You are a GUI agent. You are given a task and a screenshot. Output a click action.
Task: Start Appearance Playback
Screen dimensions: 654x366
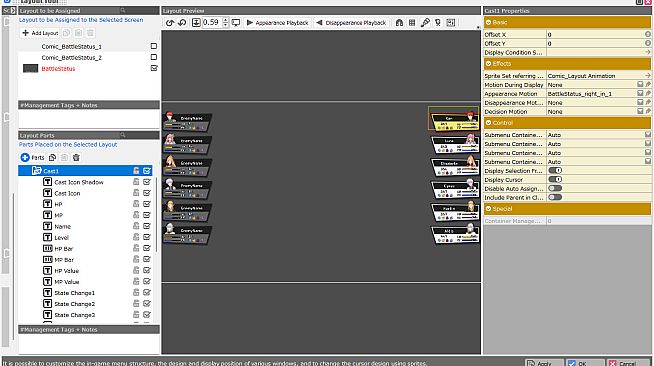point(277,23)
